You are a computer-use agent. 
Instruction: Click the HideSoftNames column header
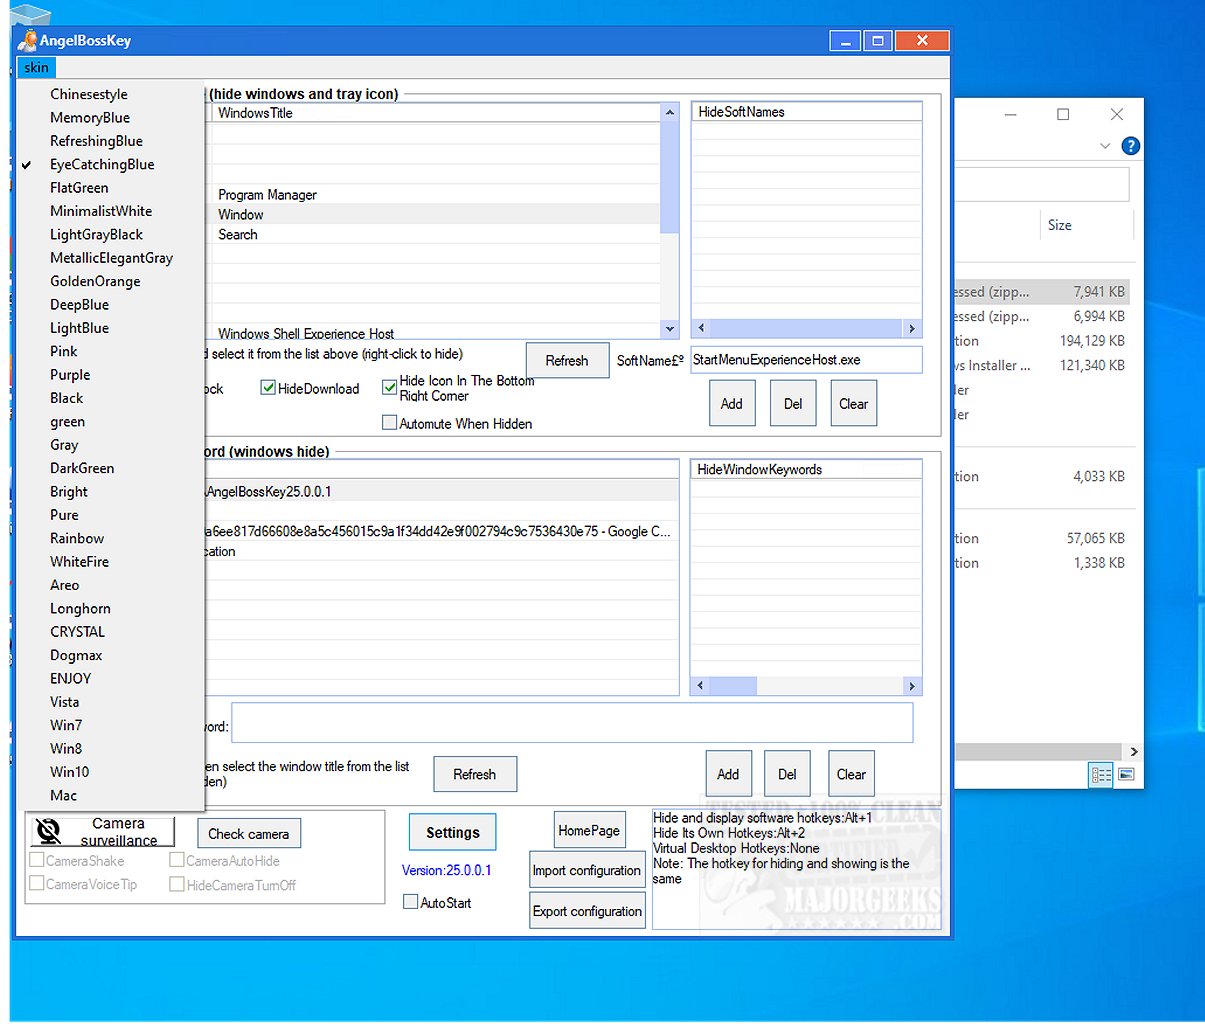pyautogui.click(x=806, y=112)
